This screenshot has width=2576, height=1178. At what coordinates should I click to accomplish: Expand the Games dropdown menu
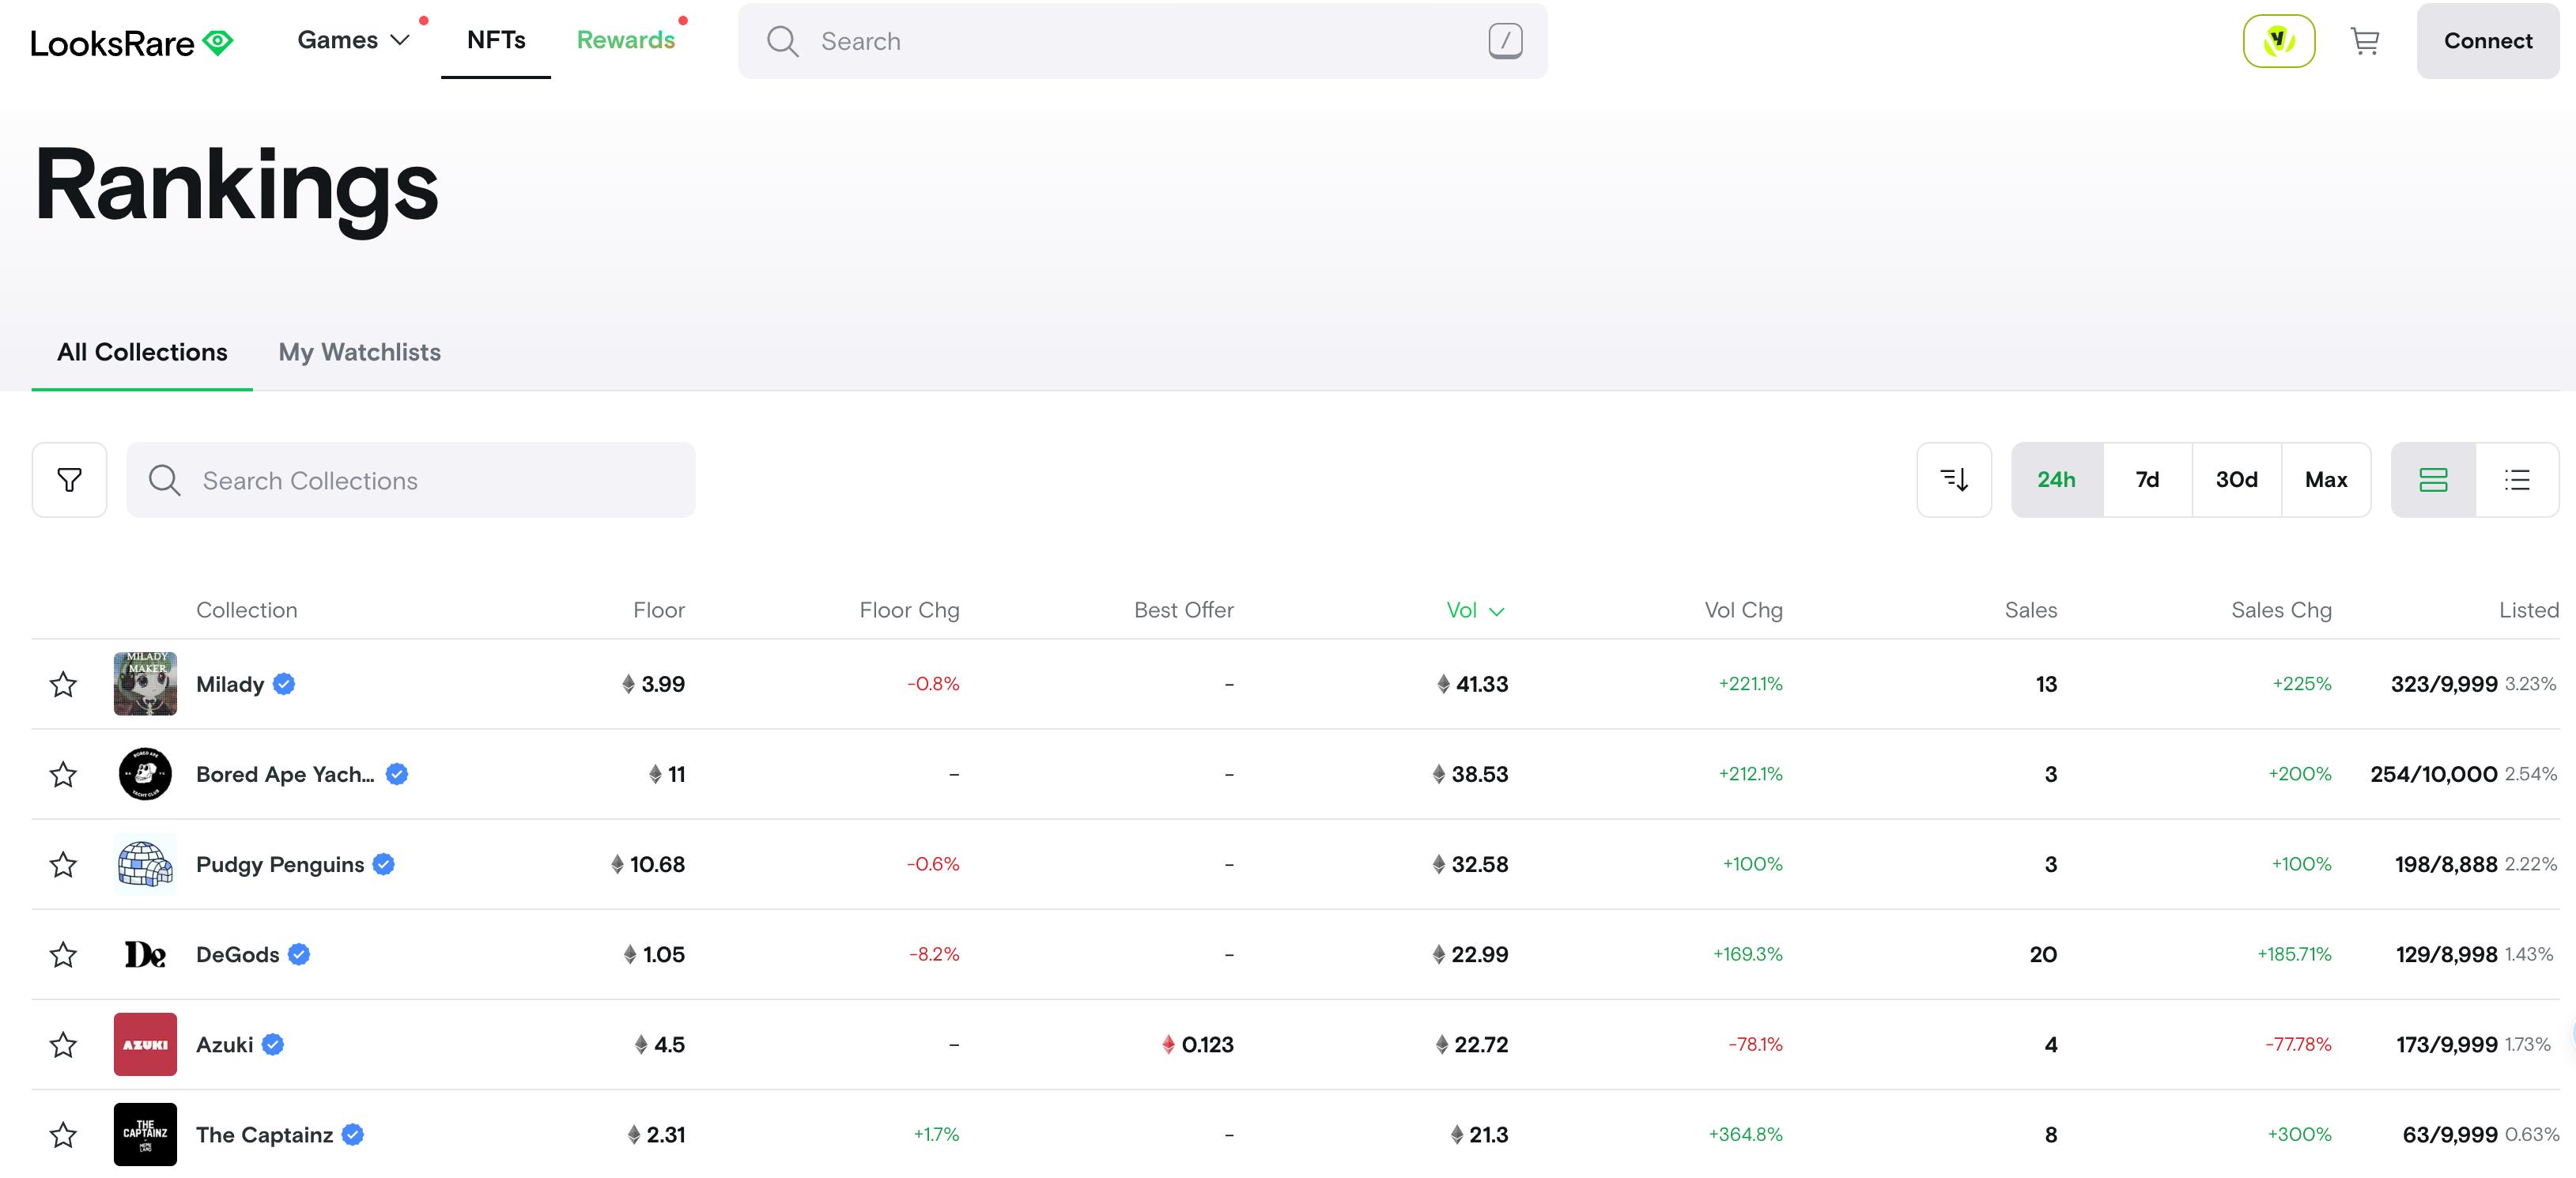tap(353, 40)
